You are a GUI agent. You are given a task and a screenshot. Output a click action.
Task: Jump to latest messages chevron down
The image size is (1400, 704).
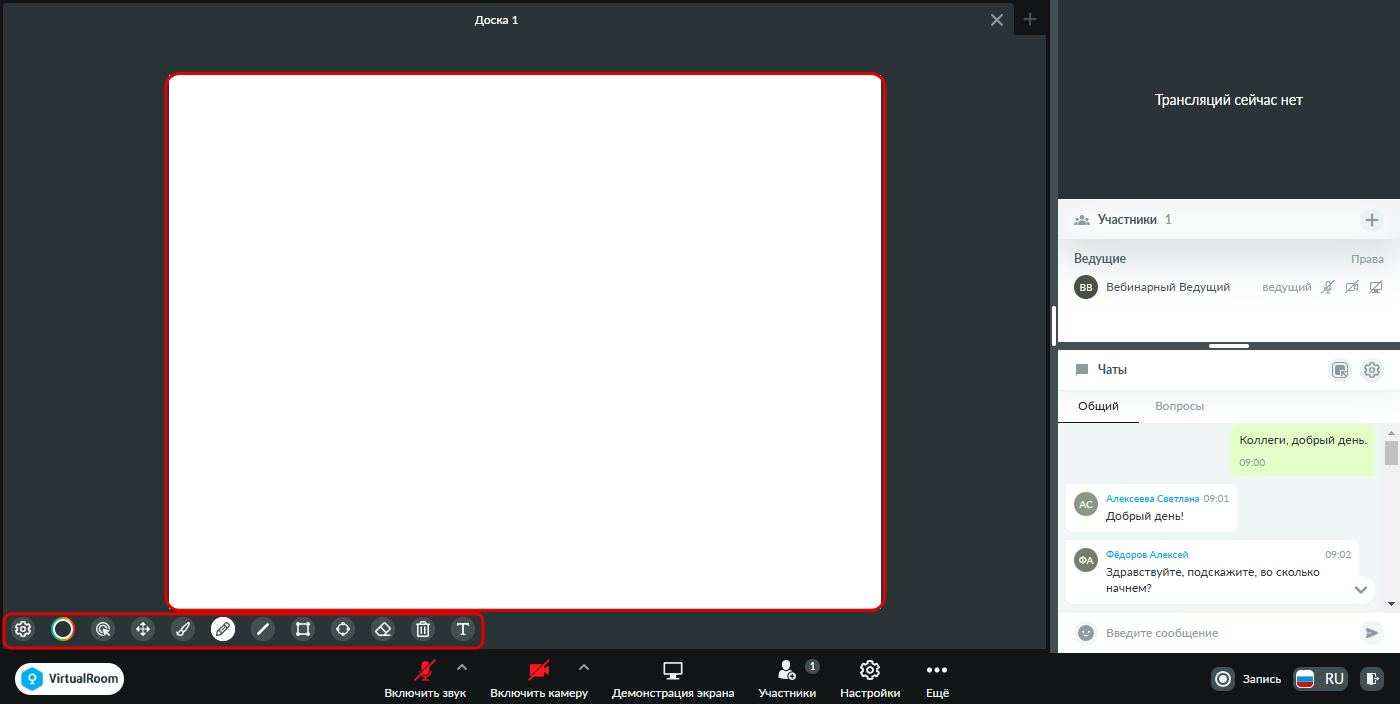point(1360,590)
